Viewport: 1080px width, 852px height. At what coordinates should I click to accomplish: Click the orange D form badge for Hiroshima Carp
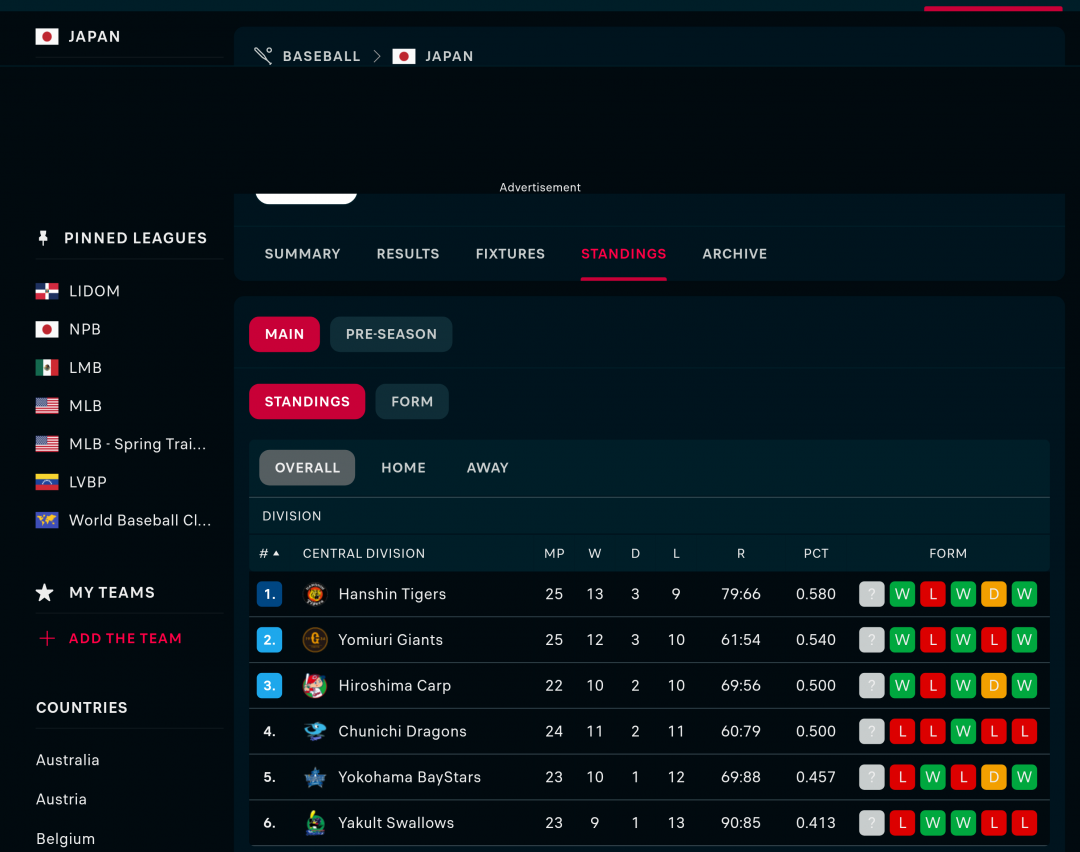click(994, 685)
